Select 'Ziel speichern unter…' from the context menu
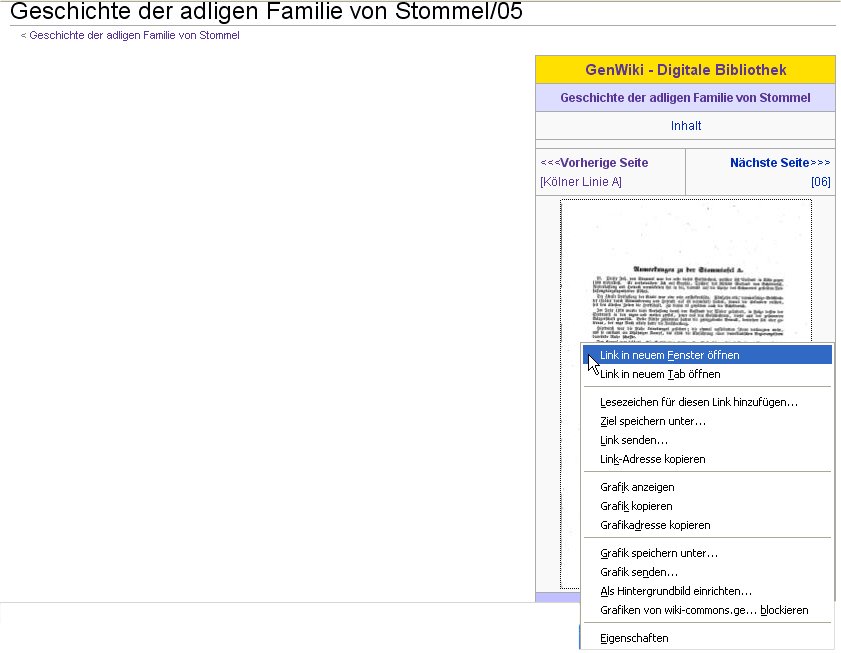This screenshot has height=653, width=841. 652,421
